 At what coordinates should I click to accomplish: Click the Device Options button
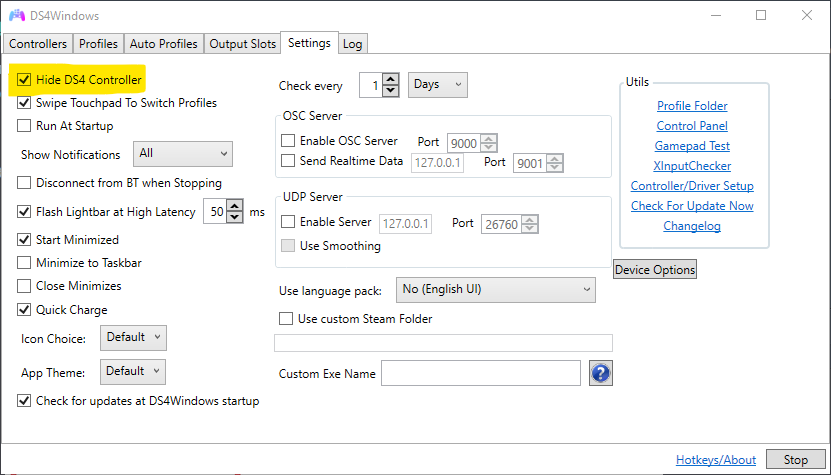[655, 269]
